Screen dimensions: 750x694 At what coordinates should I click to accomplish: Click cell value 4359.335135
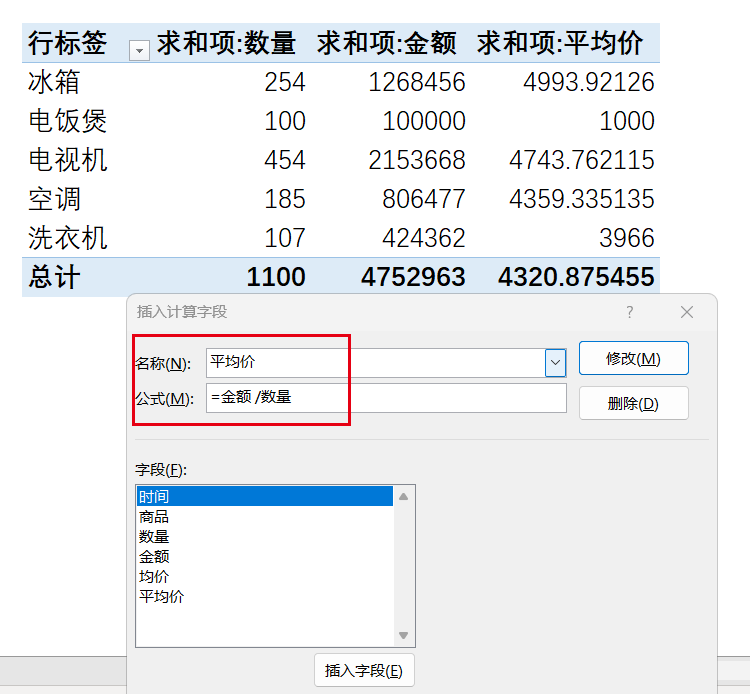point(582,199)
